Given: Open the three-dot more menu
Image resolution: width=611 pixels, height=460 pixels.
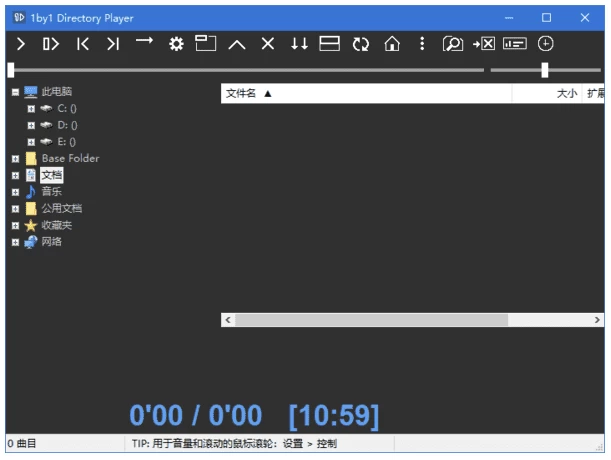Looking at the screenshot, I should 422,44.
